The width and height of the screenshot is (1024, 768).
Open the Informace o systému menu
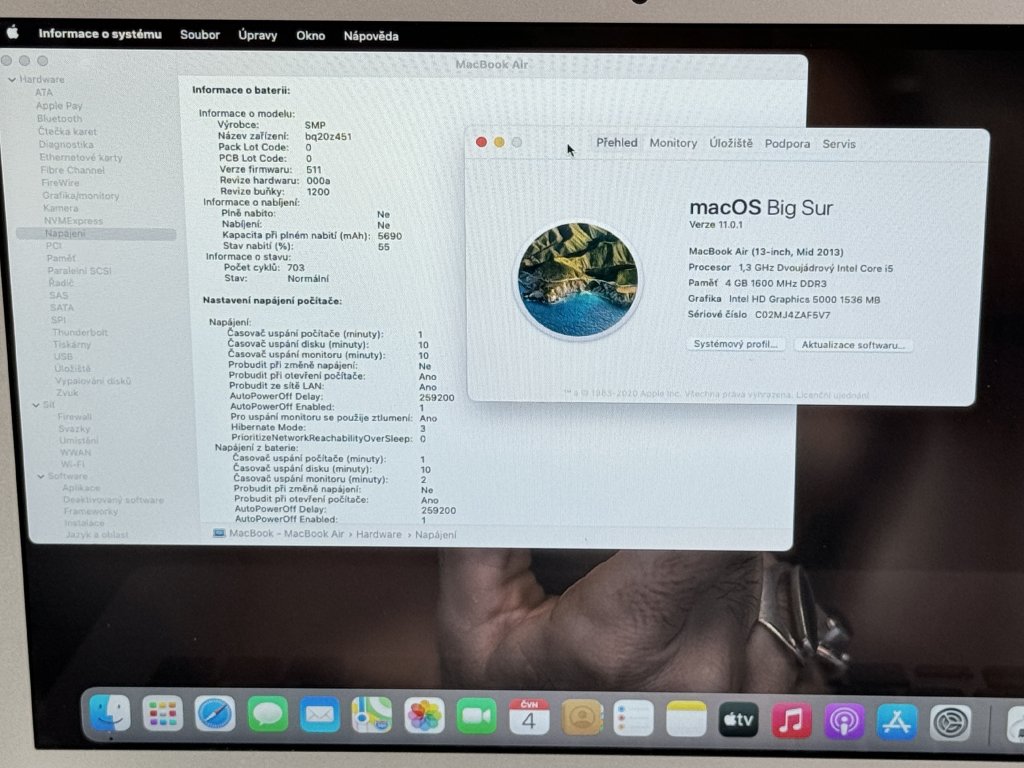[100, 34]
